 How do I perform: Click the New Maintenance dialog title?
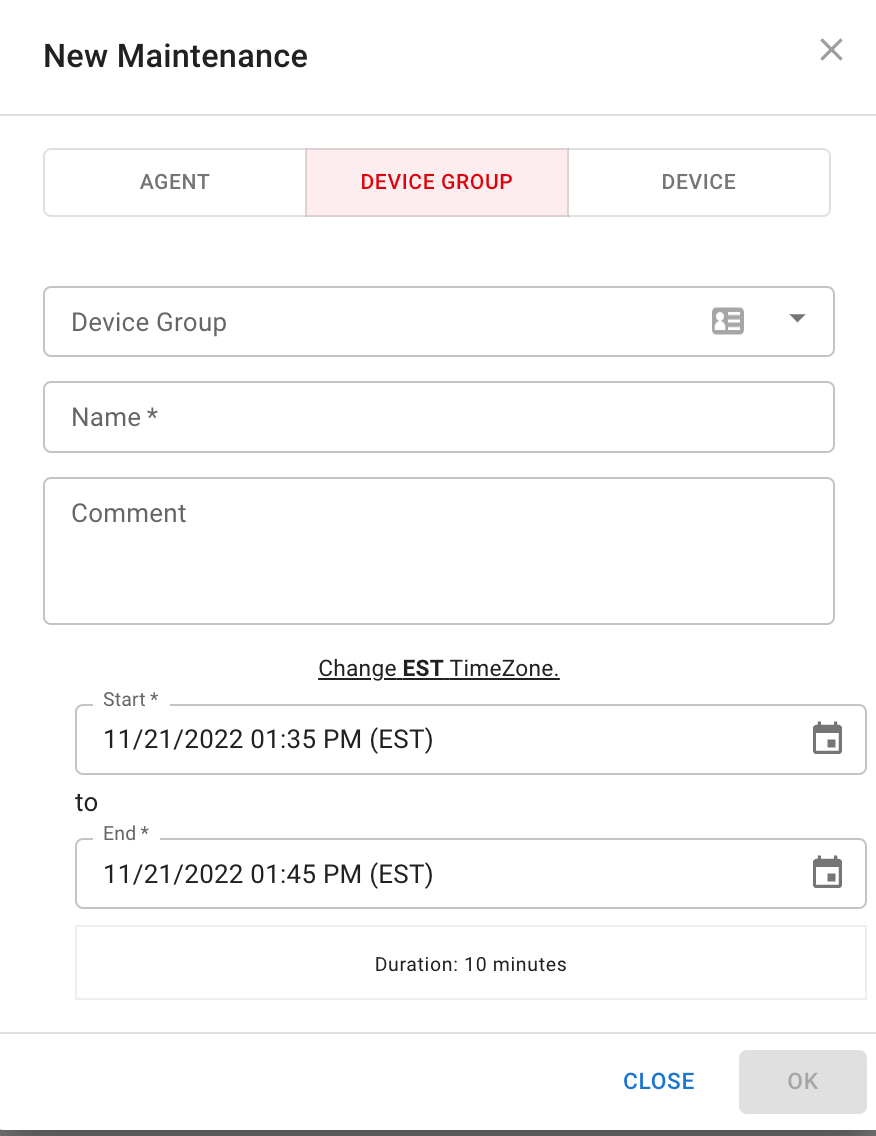tap(175, 56)
